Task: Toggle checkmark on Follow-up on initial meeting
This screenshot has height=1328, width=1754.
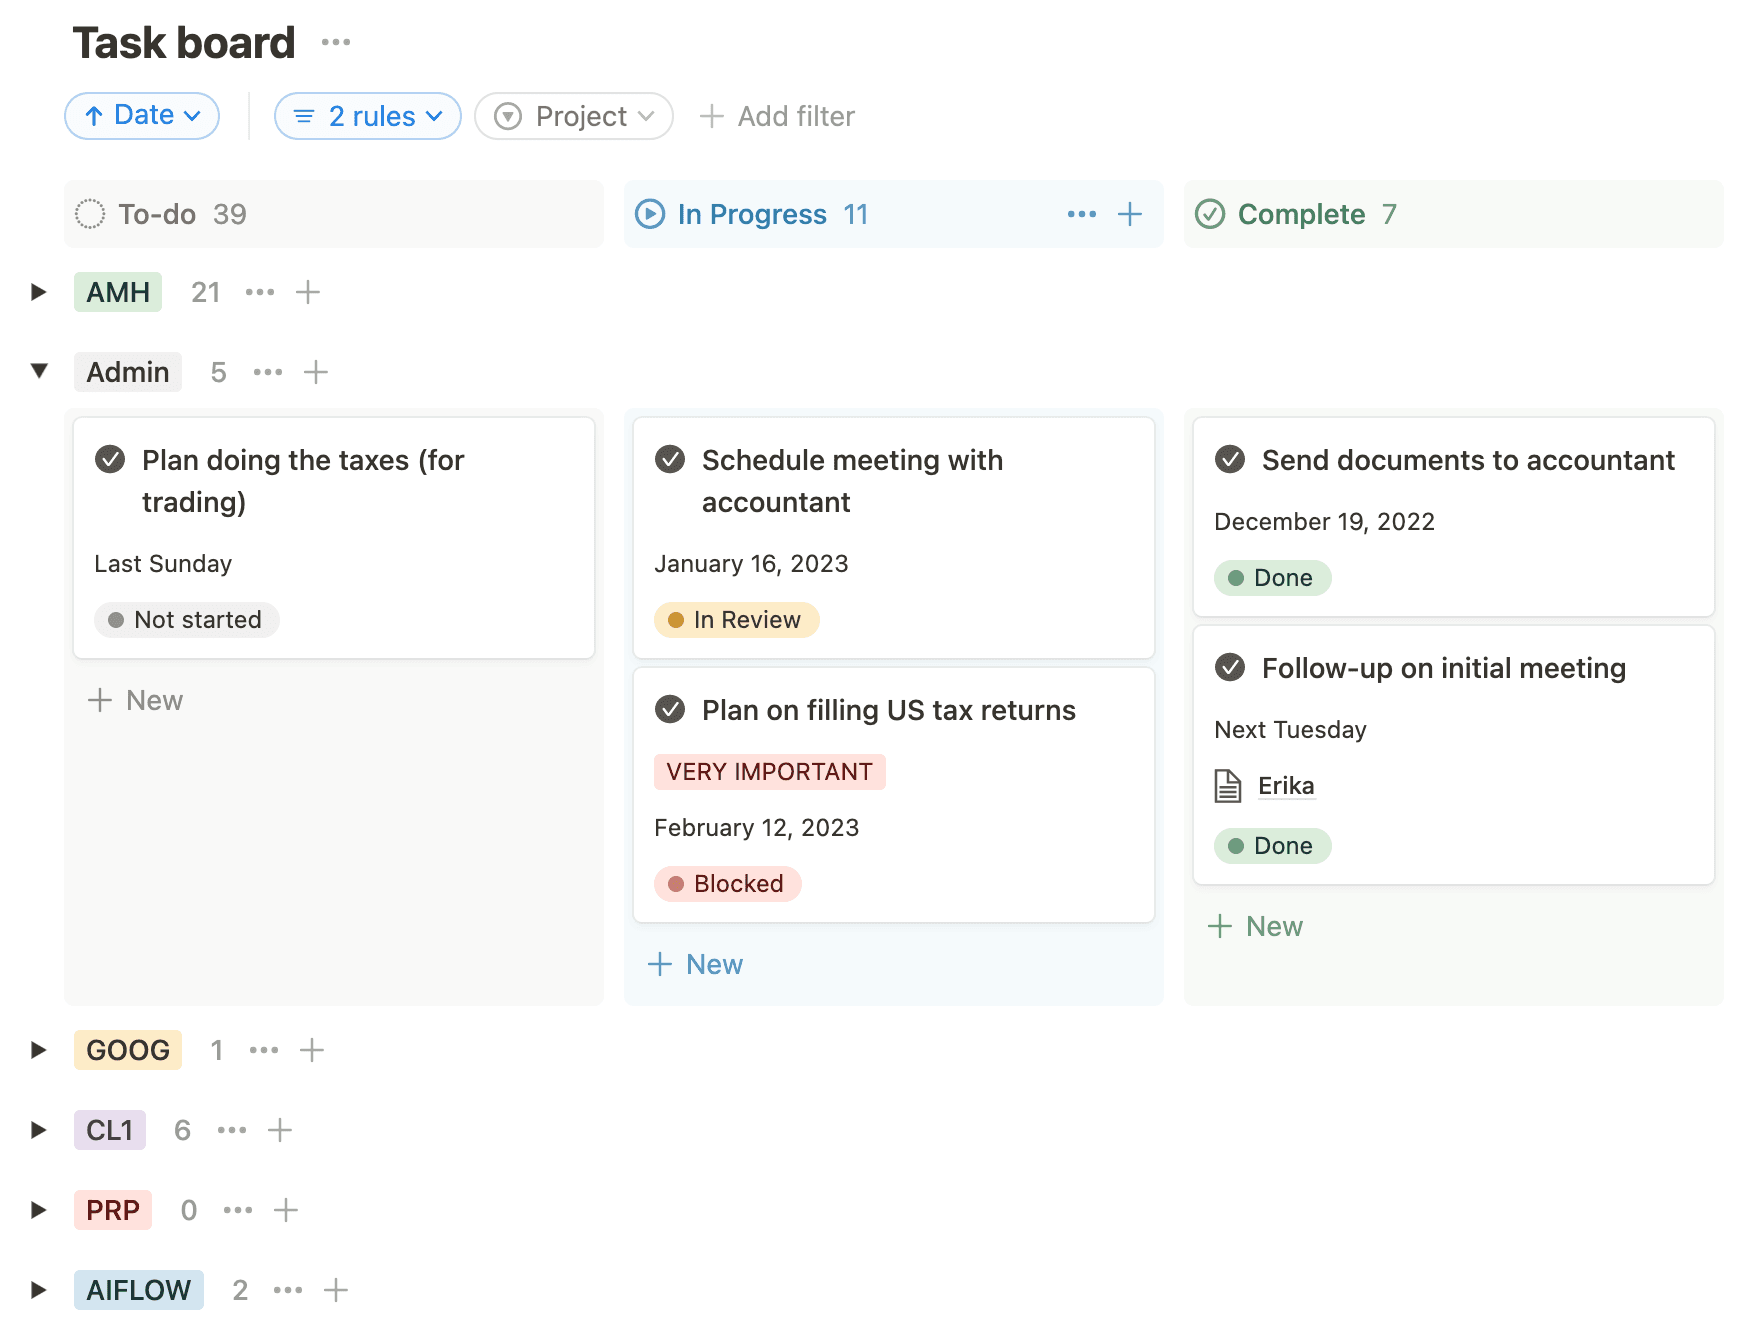Action: click(1230, 667)
